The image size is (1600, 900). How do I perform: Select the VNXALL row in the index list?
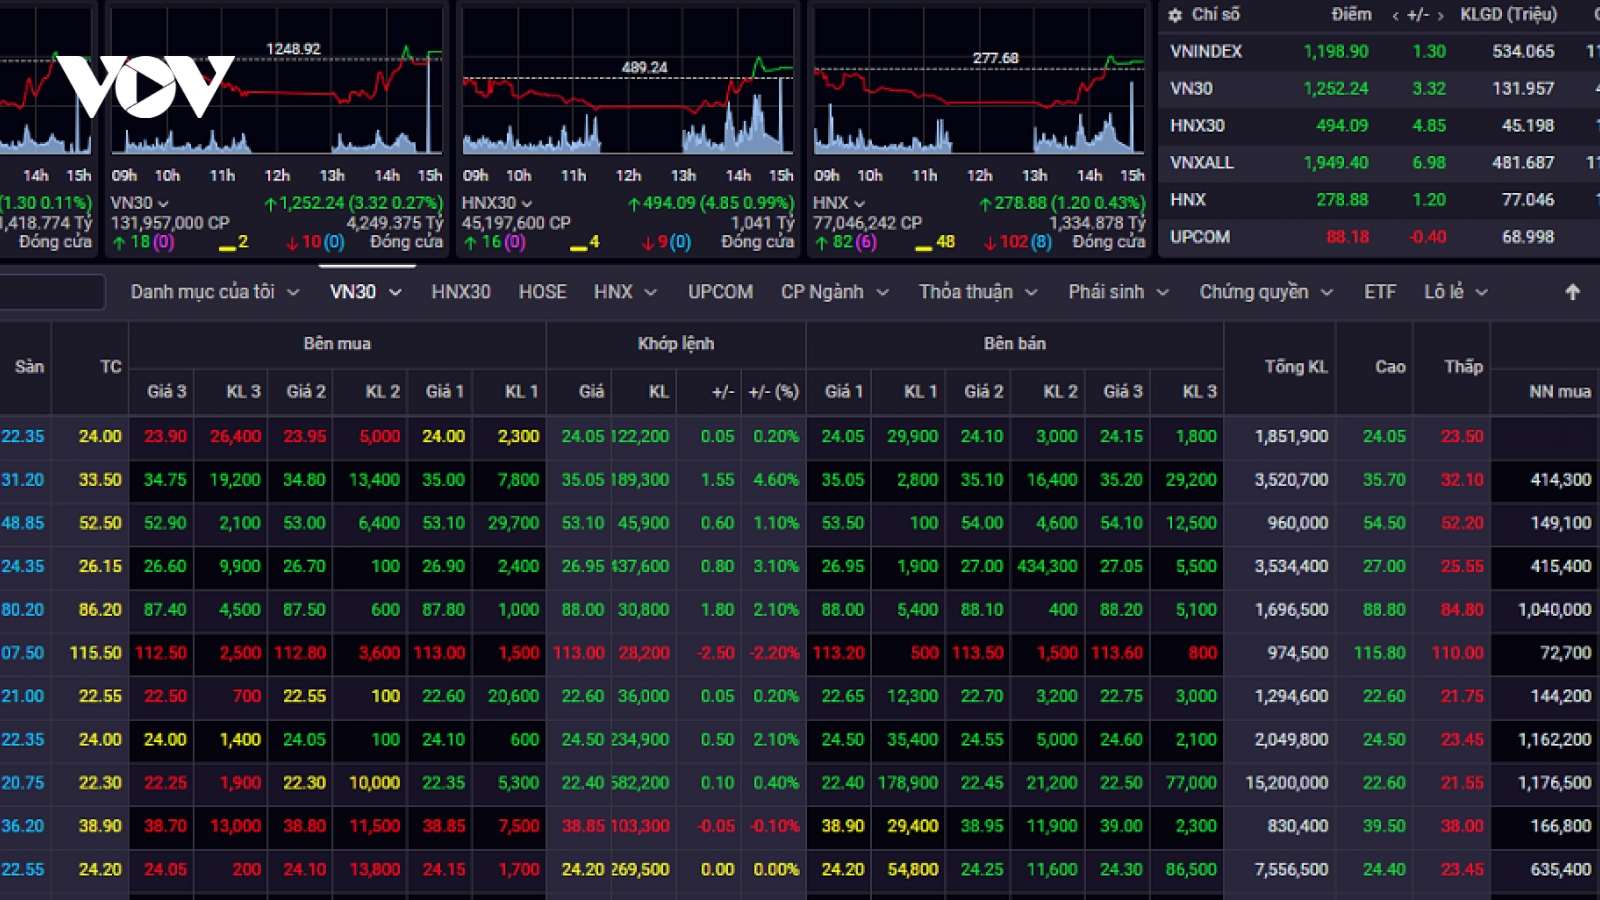1380,162
